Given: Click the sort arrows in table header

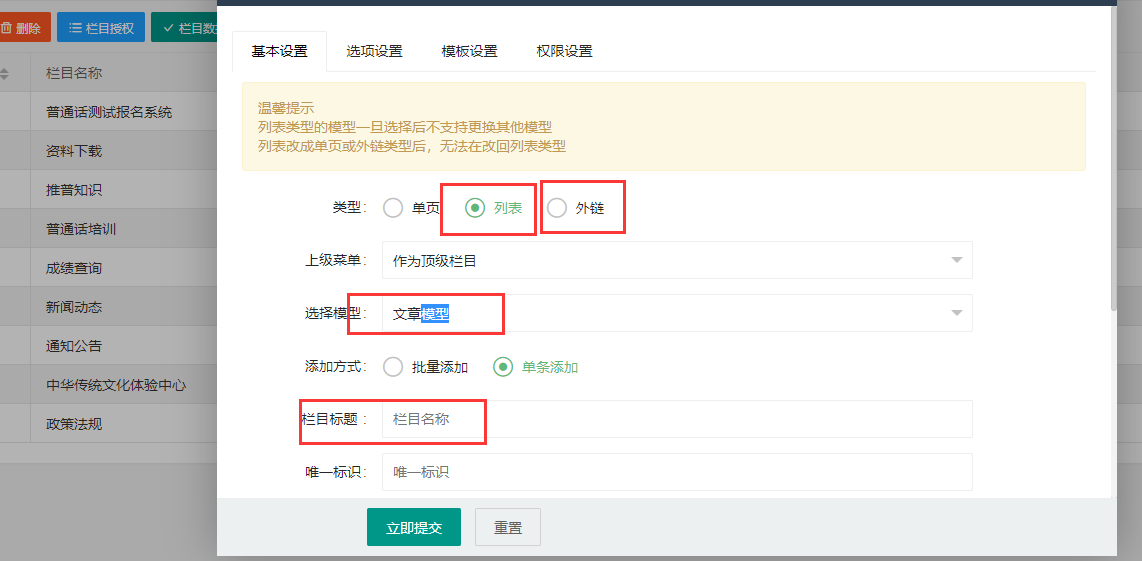Looking at the screenshot, I should click(x=5, y=74).
